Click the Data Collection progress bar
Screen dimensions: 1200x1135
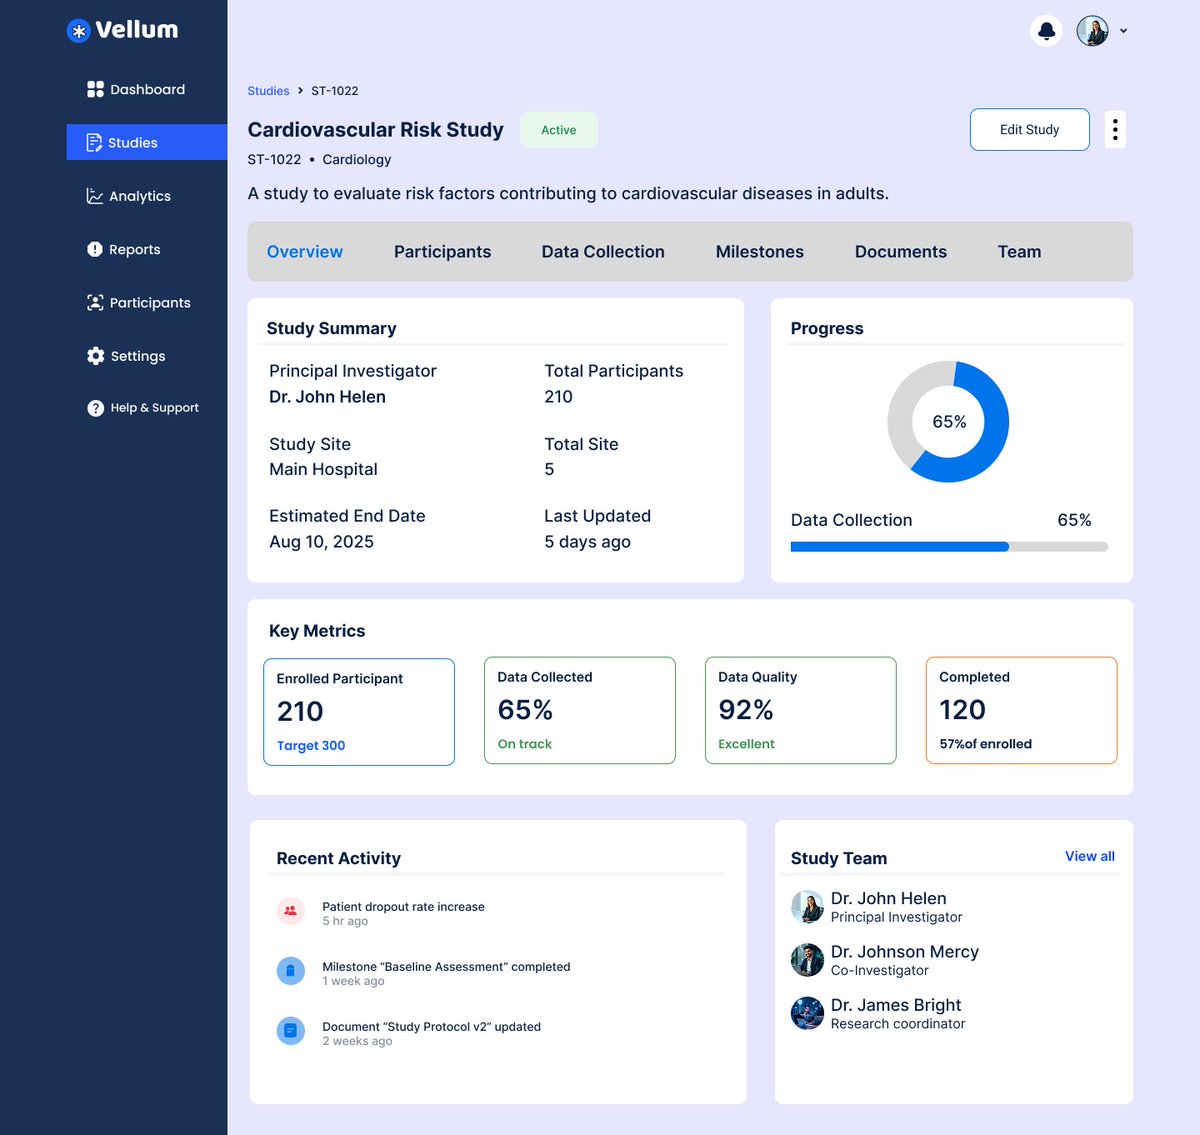949,546
